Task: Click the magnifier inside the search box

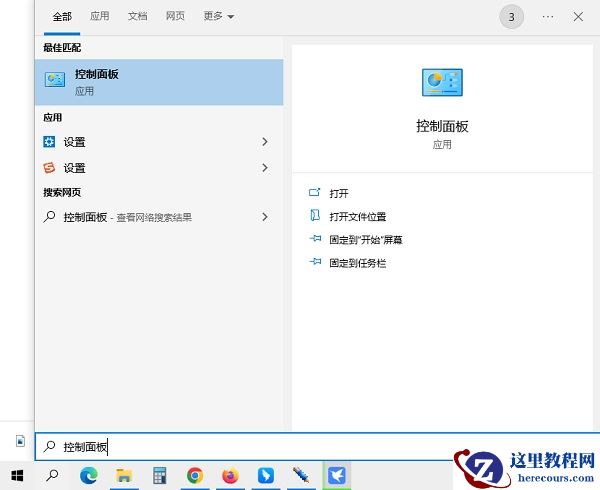Action: click(49, 446)
